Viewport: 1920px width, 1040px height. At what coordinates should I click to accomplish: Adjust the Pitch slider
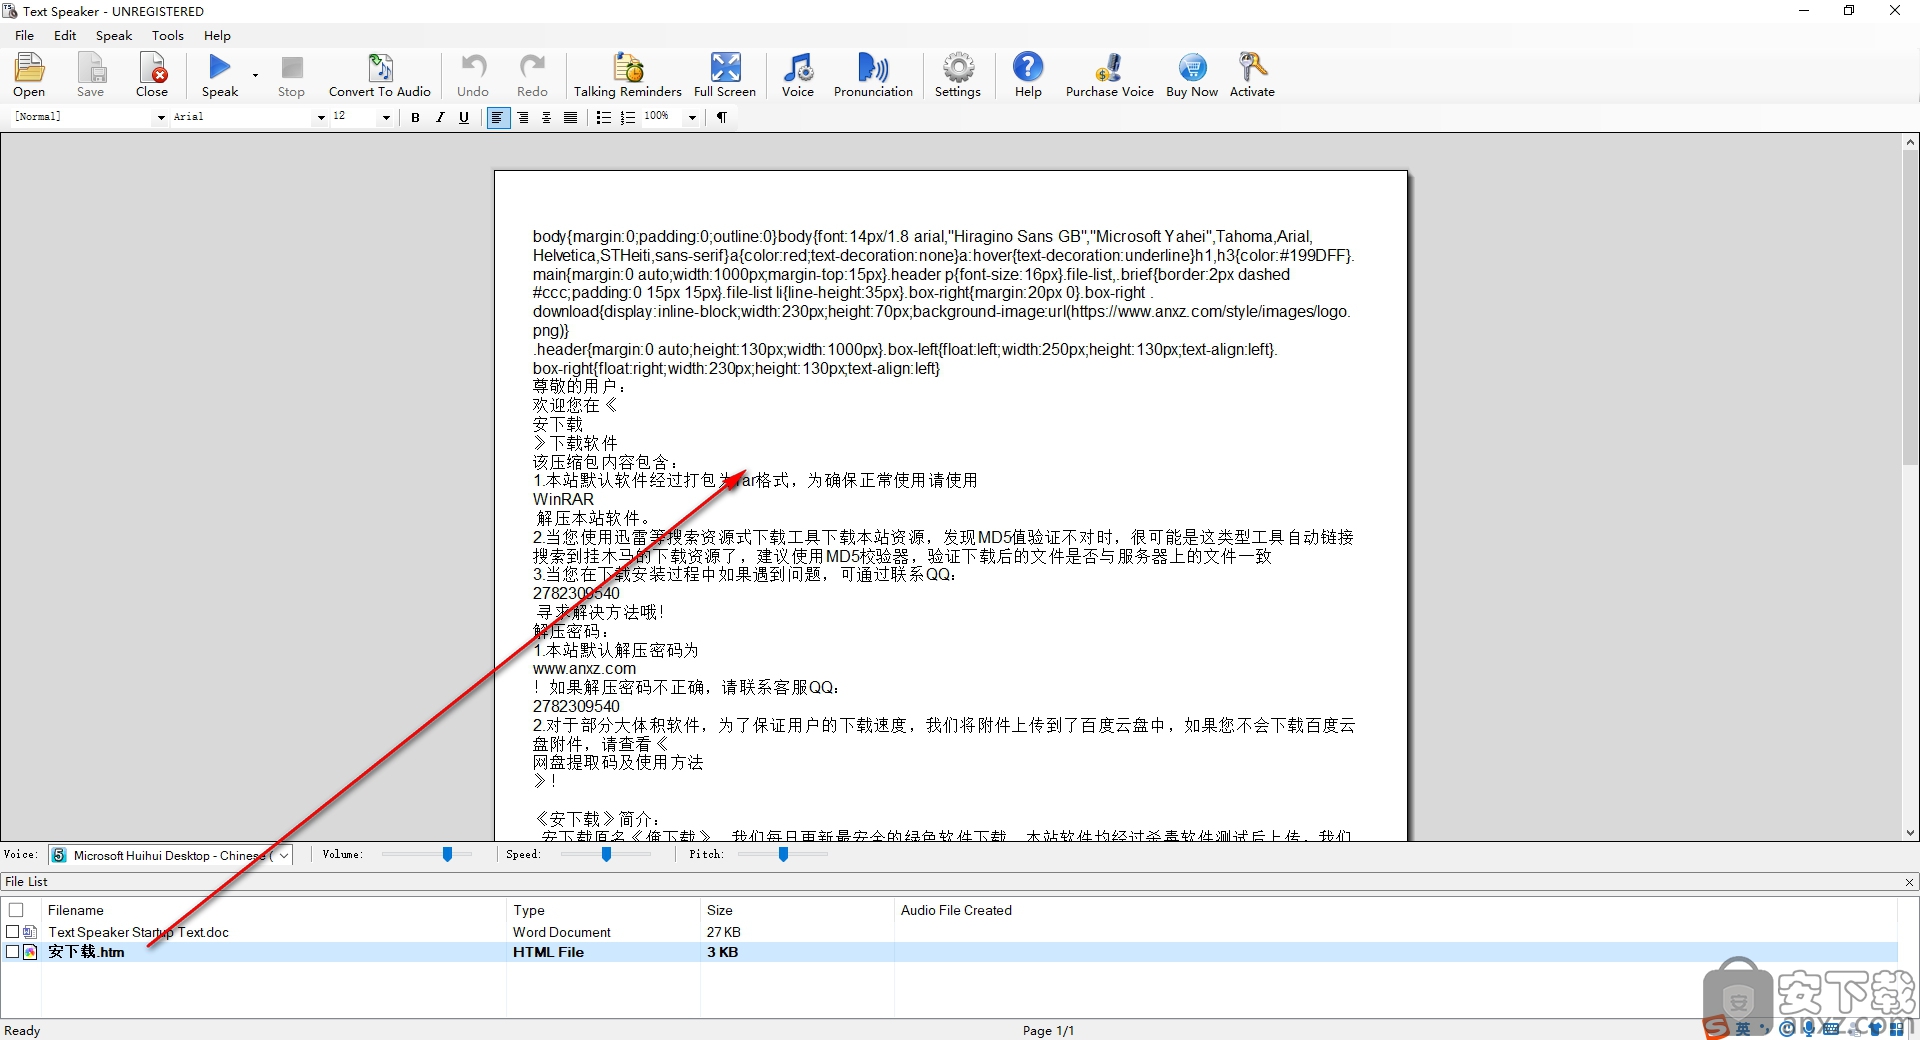tap(783, 854)
